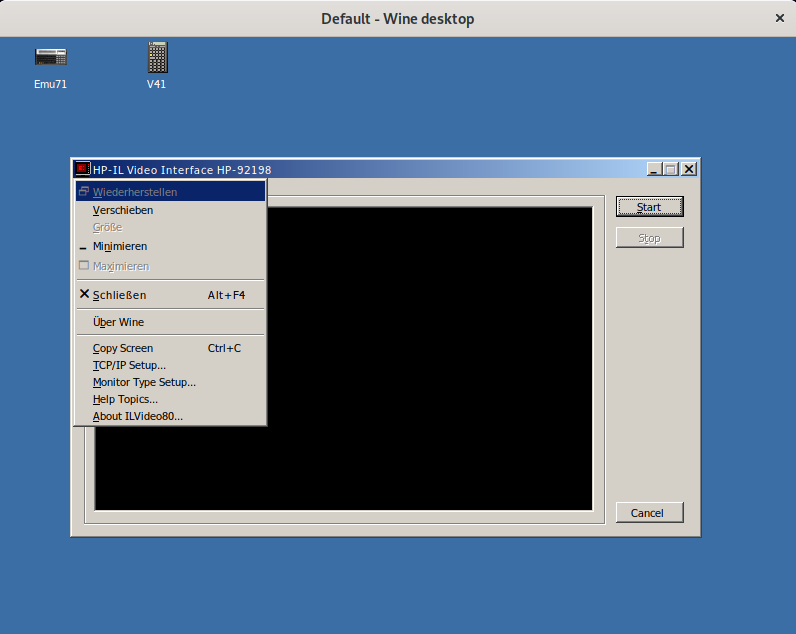The image size is (796, 634).
Task: Open Monitor Type Setup... entry
Action: [x=144, y=383]
